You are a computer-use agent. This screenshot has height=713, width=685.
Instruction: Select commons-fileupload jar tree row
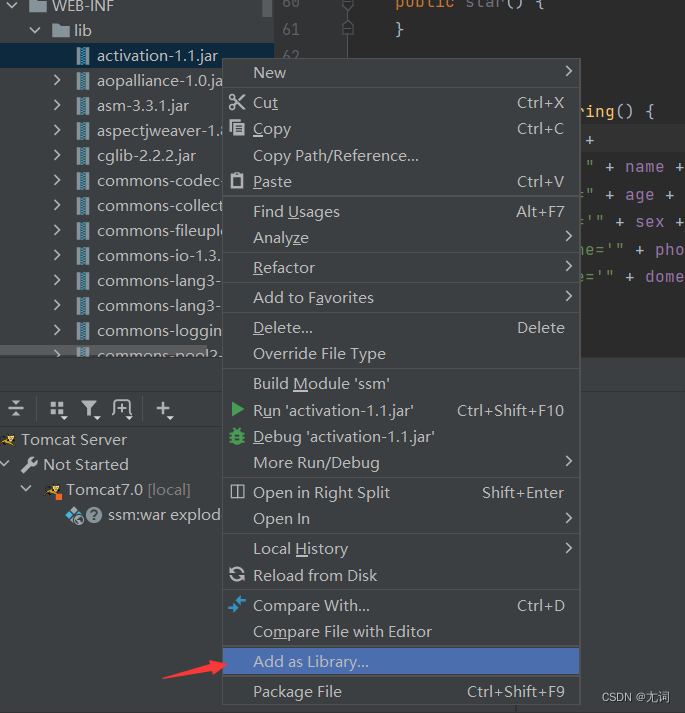click(111, 231)
